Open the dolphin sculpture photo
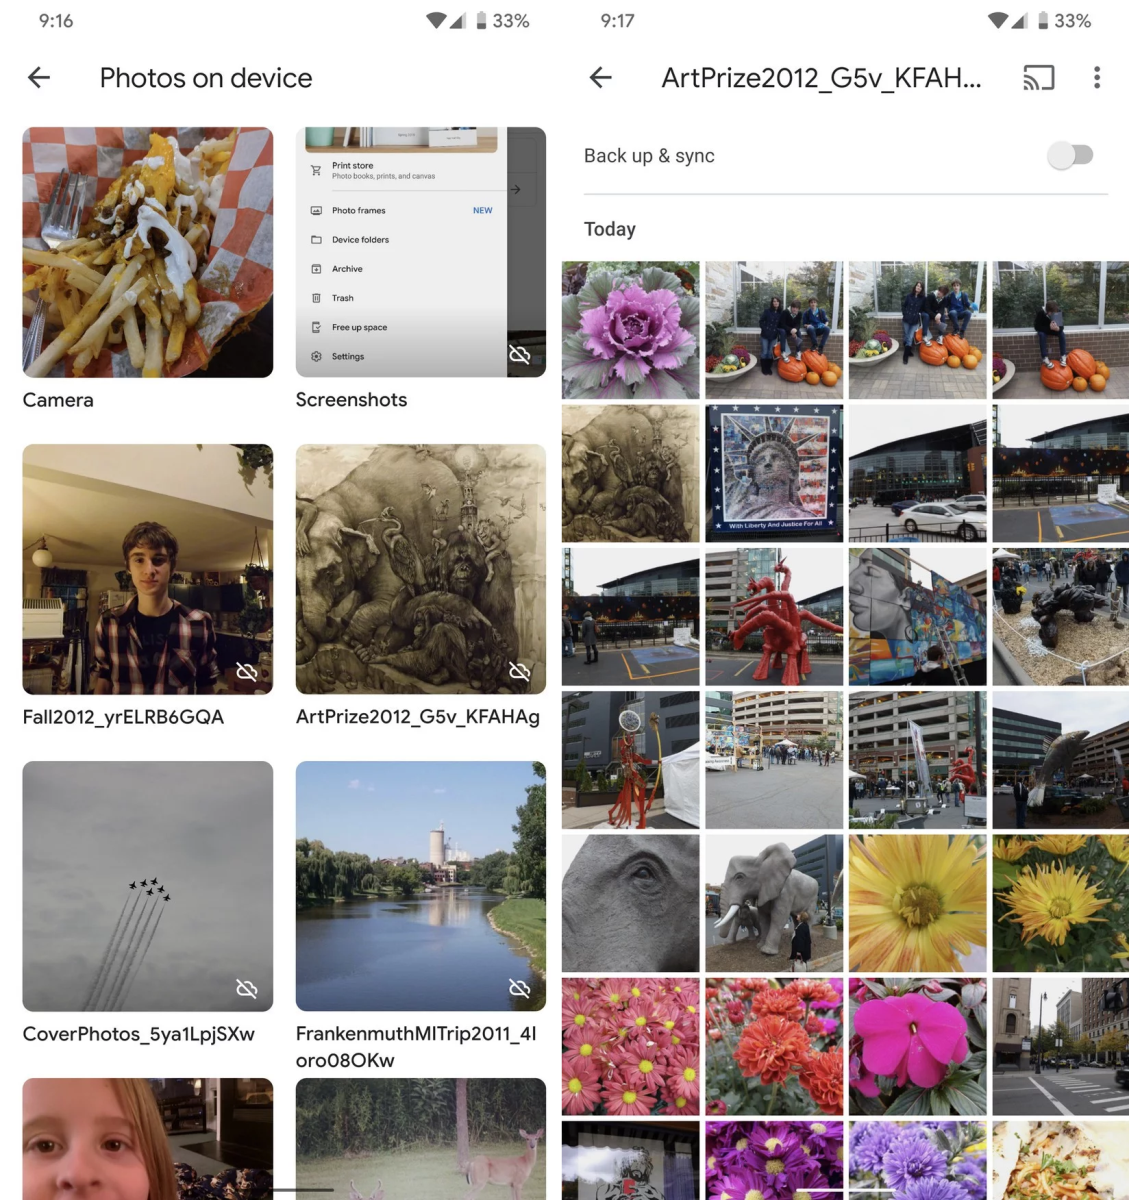 (x=1061, y=760)
